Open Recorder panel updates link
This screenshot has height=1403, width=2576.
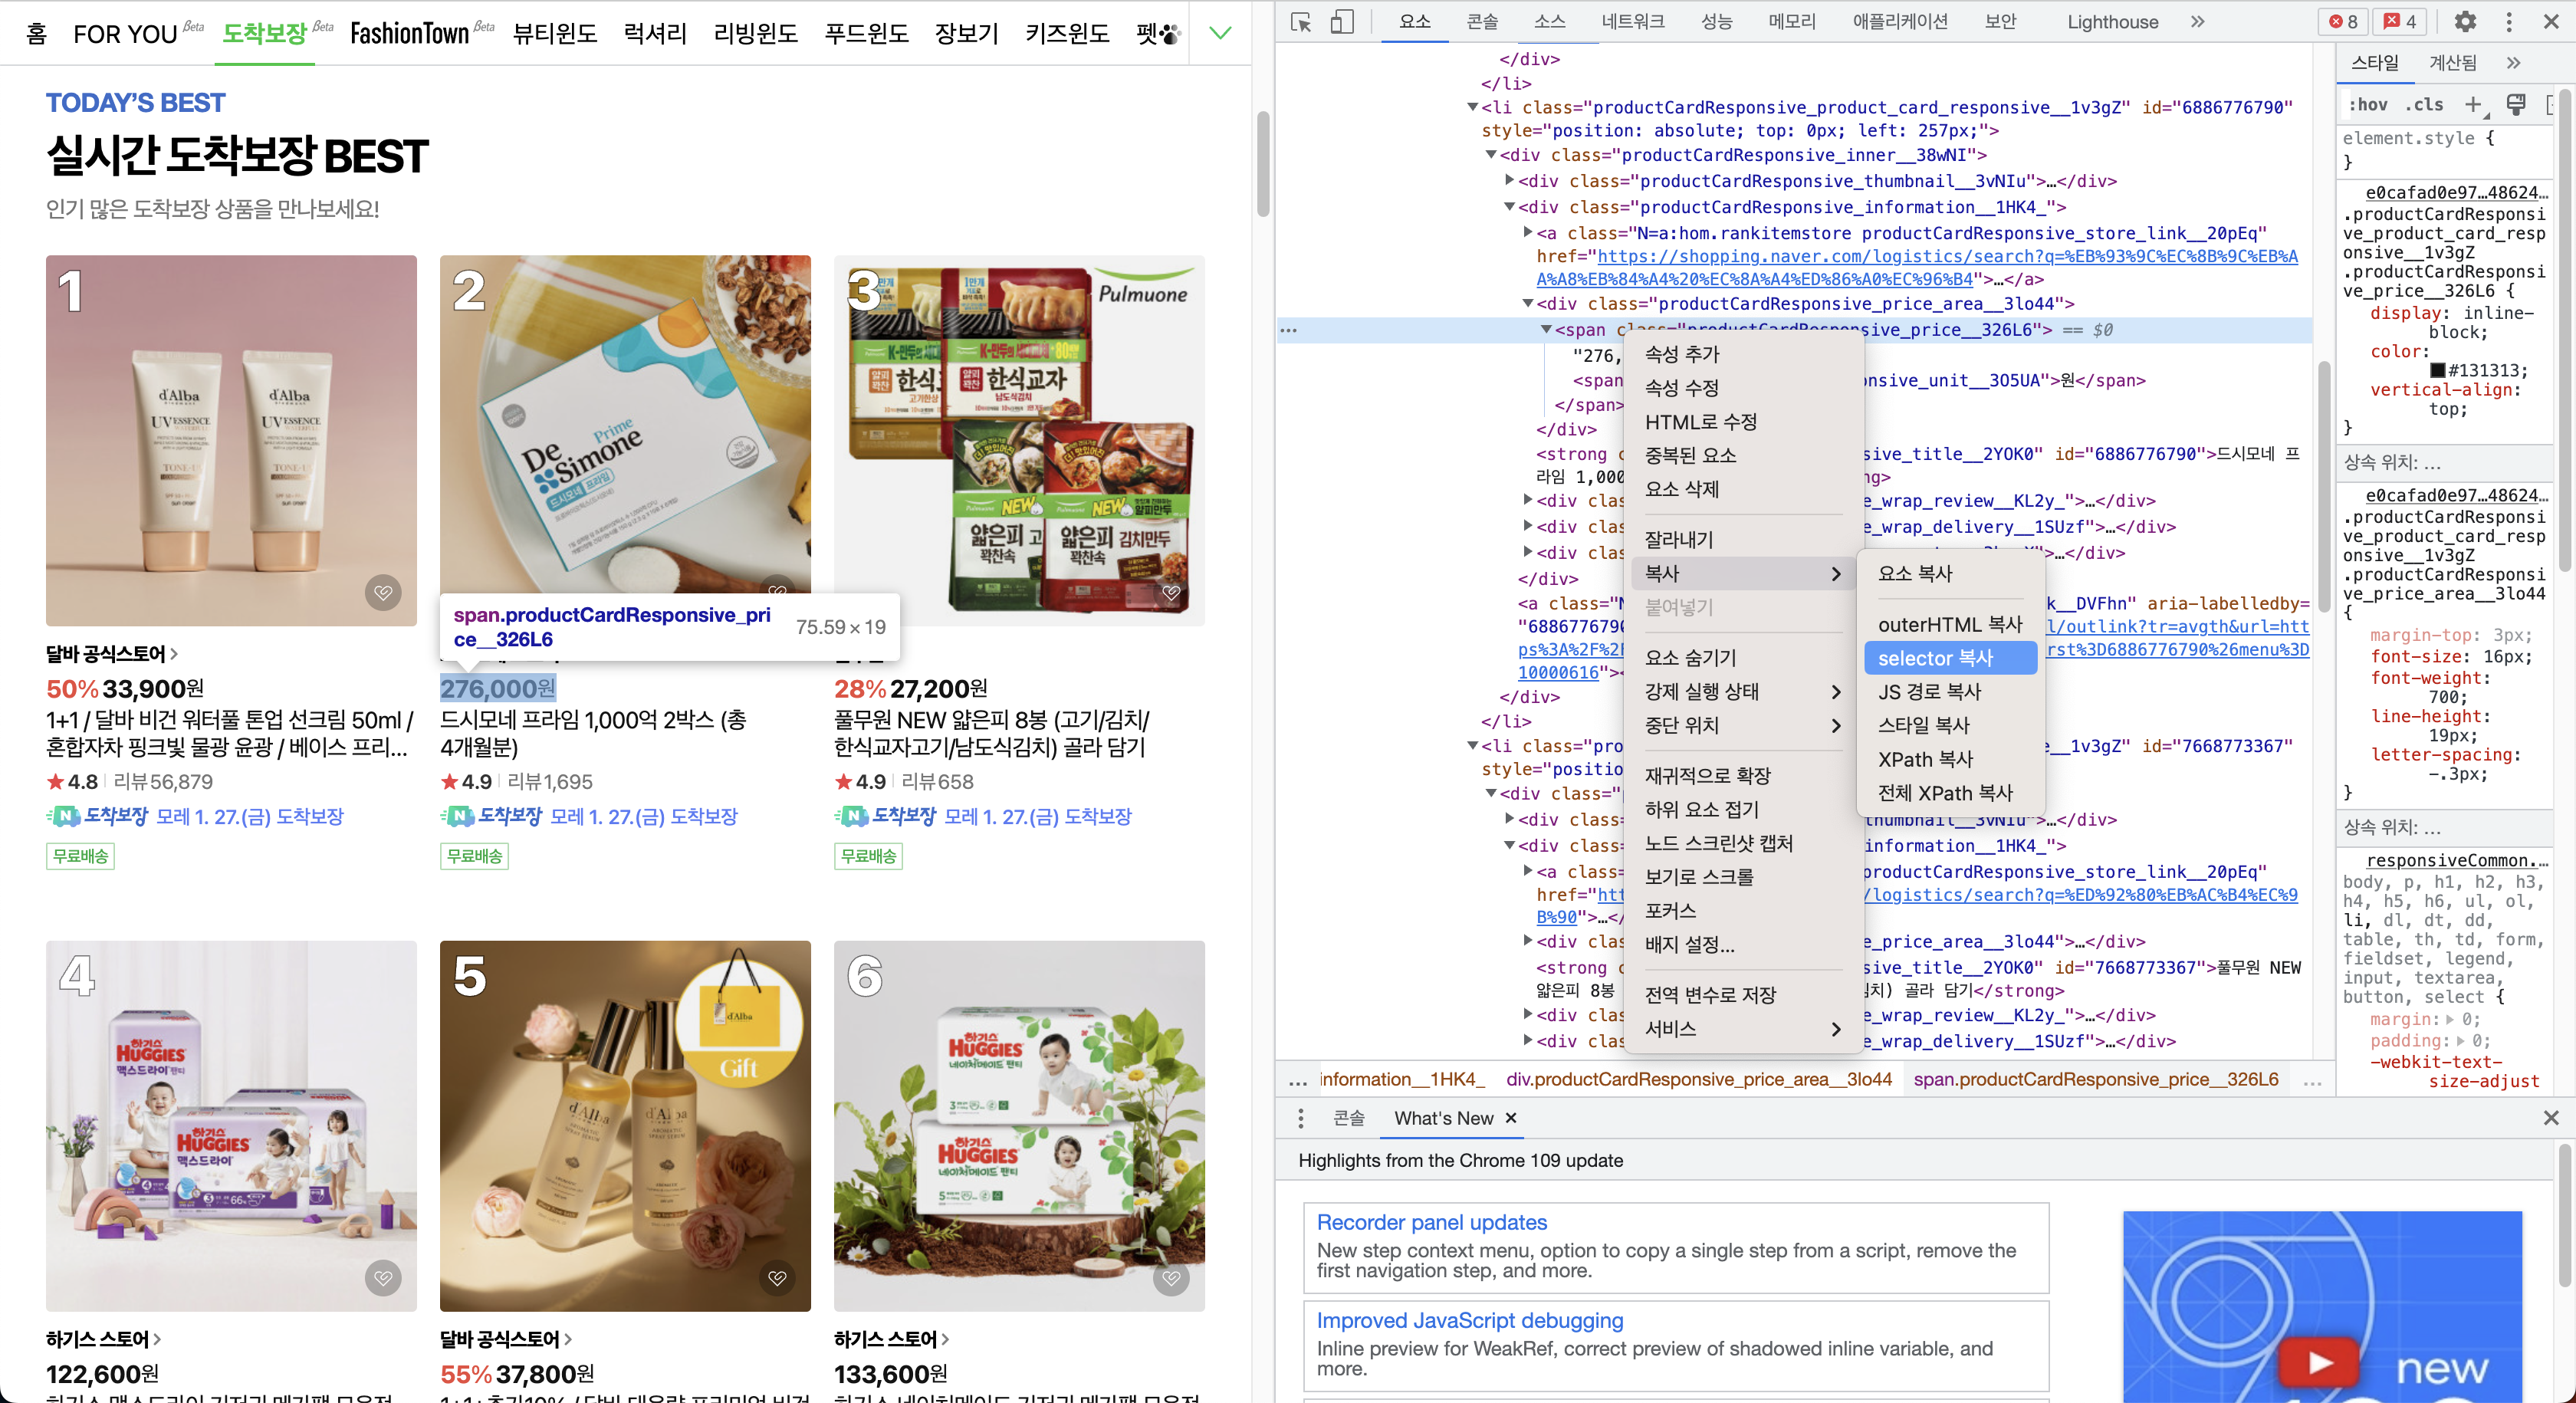[x=1431, y=1222]
